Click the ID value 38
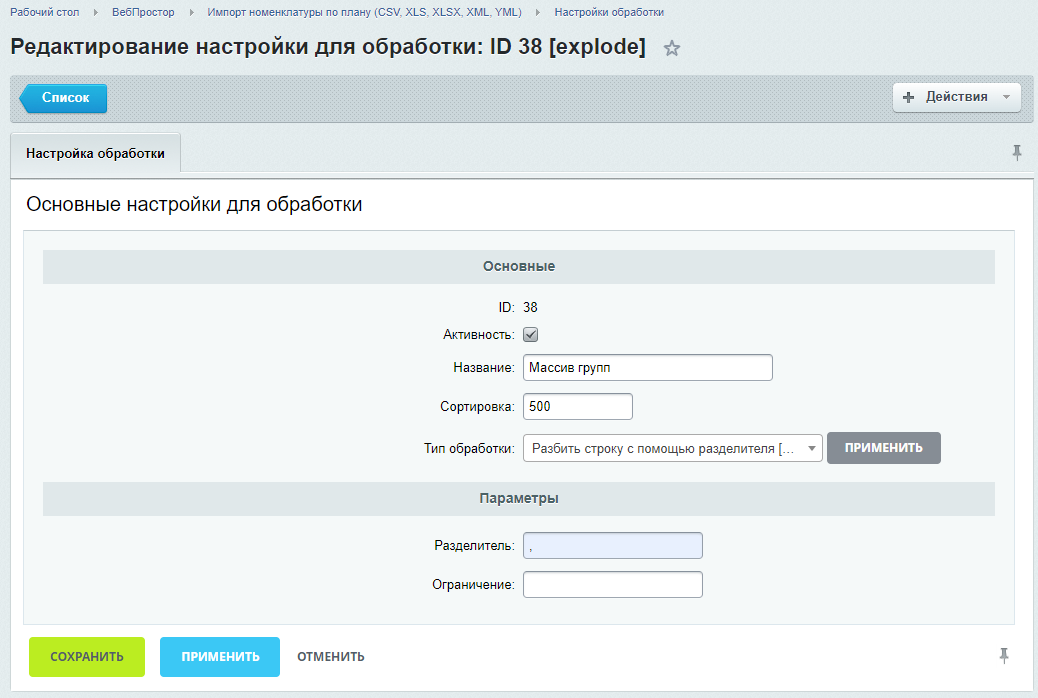This screenshot has height=698, width=1038. tap(530, 307)
